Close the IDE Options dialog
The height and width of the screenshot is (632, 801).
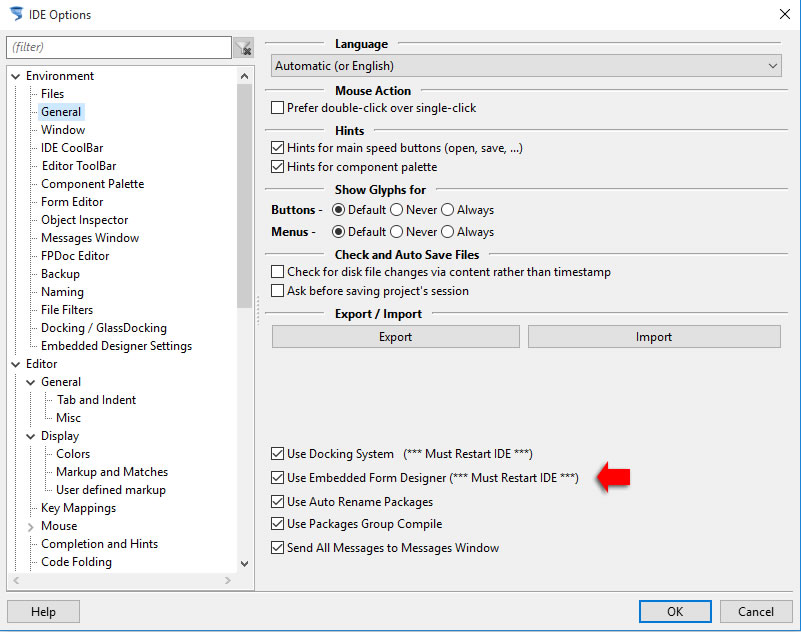pyautogui.click(x=785, y=14)
